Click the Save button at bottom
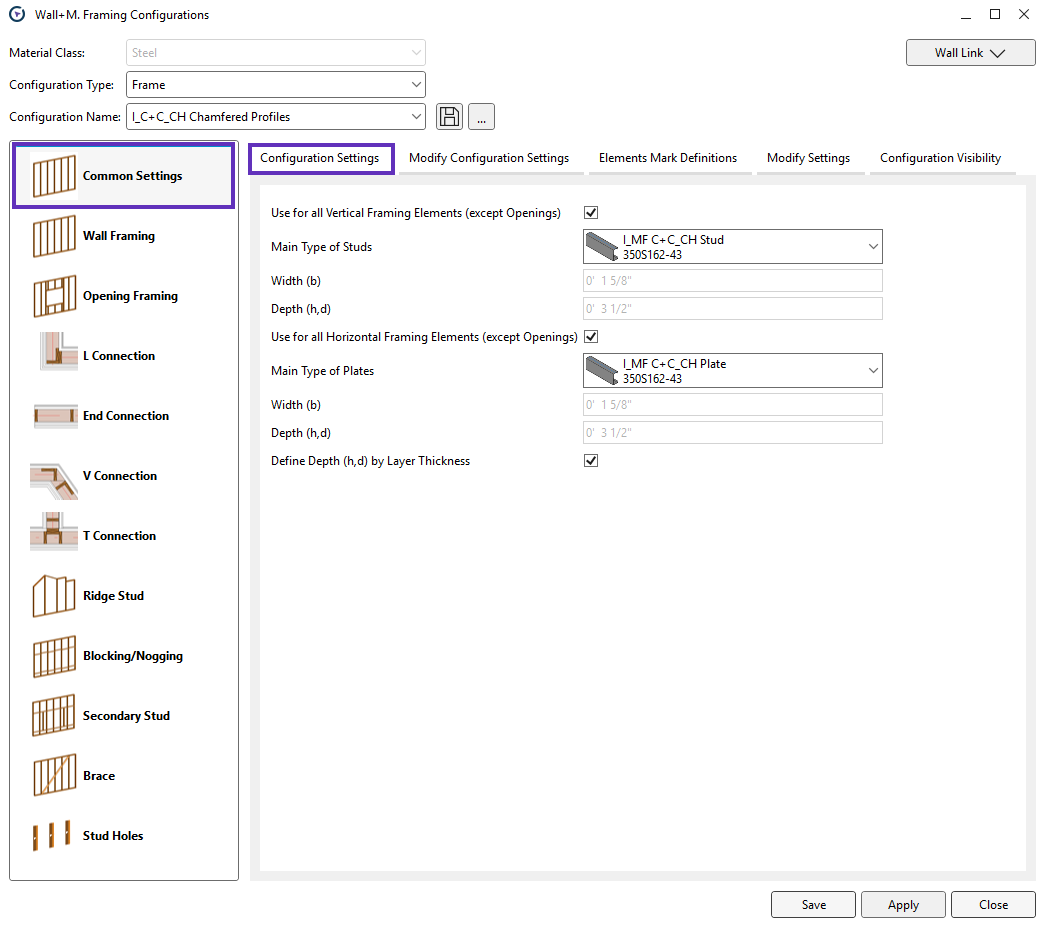The width and height of the screenshot is (1045, 927). (813, 905)
